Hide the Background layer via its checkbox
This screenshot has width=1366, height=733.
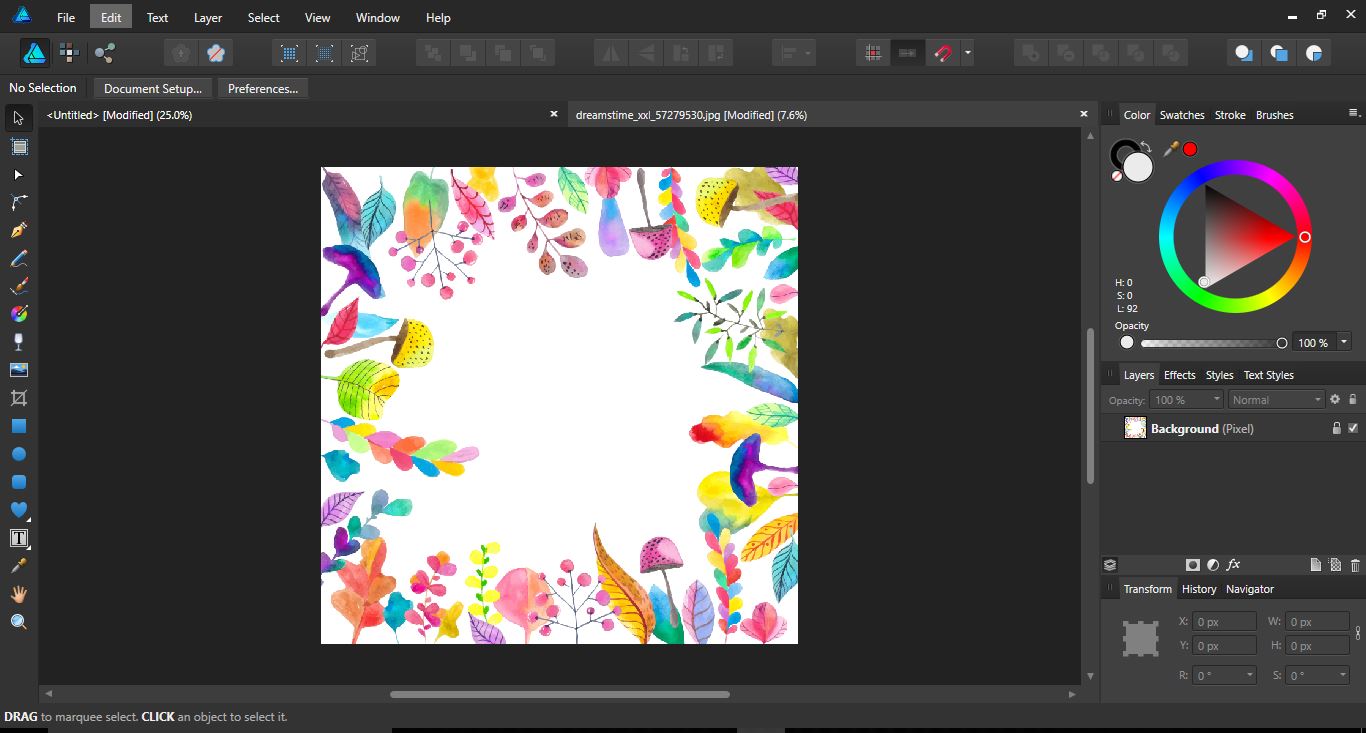tap(1354, 428)
